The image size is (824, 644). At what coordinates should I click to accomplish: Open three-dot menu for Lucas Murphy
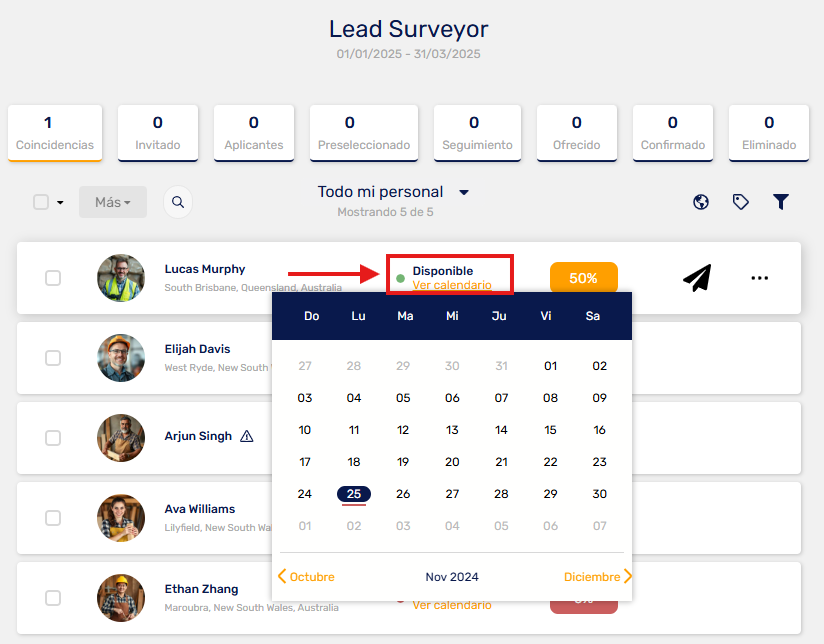[x=759, y=278]
